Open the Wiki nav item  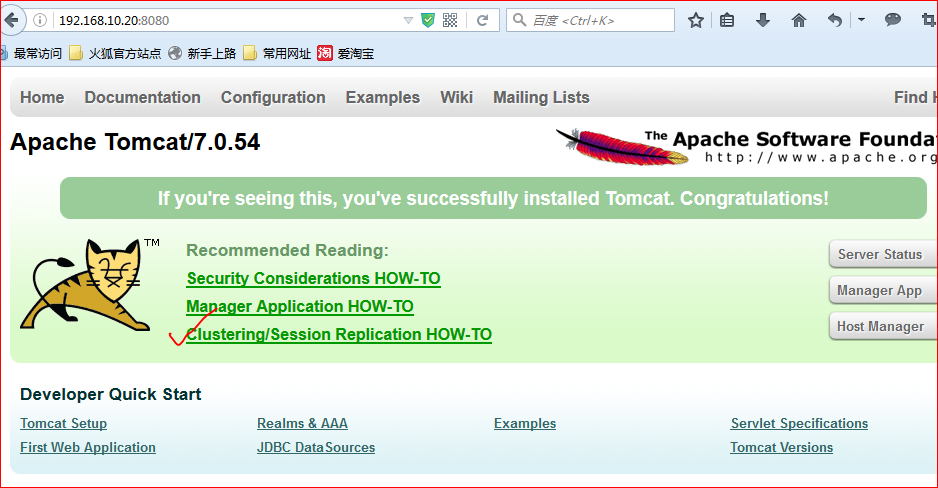point(456,97)
